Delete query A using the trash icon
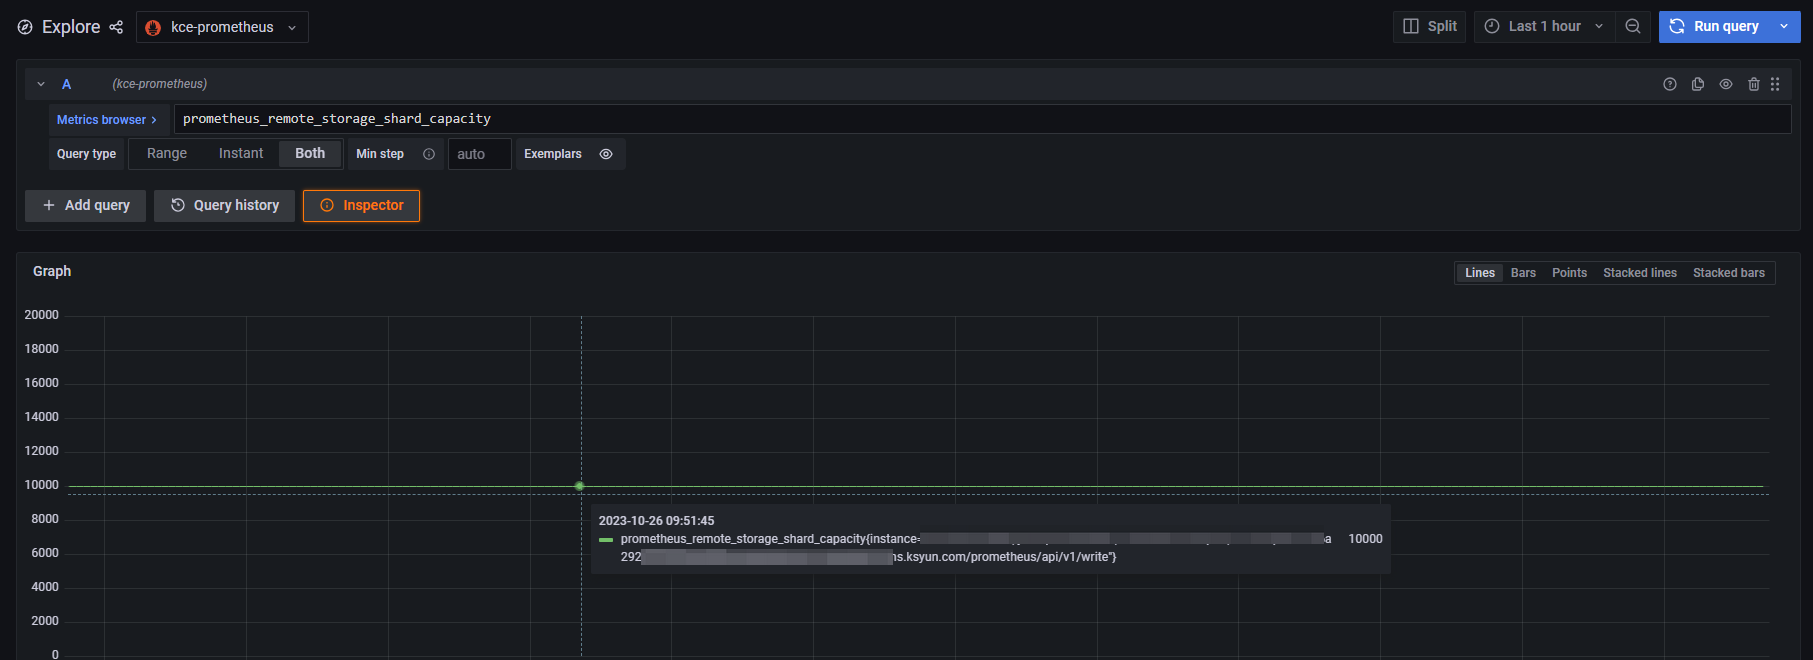This screenshot has width=1813, height=660. tap(1753, 84)
